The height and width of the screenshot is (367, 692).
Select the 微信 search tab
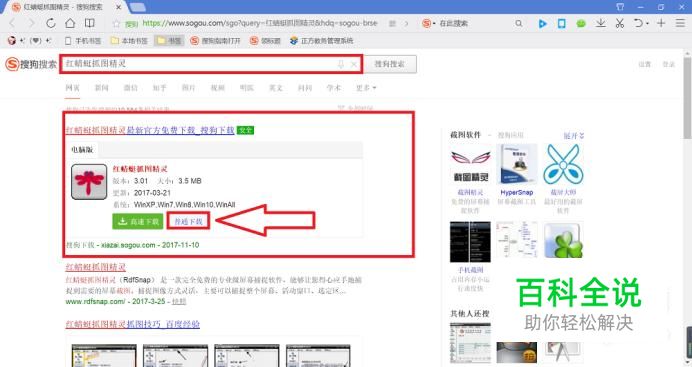pyautogui.click(x=131, y=88)
